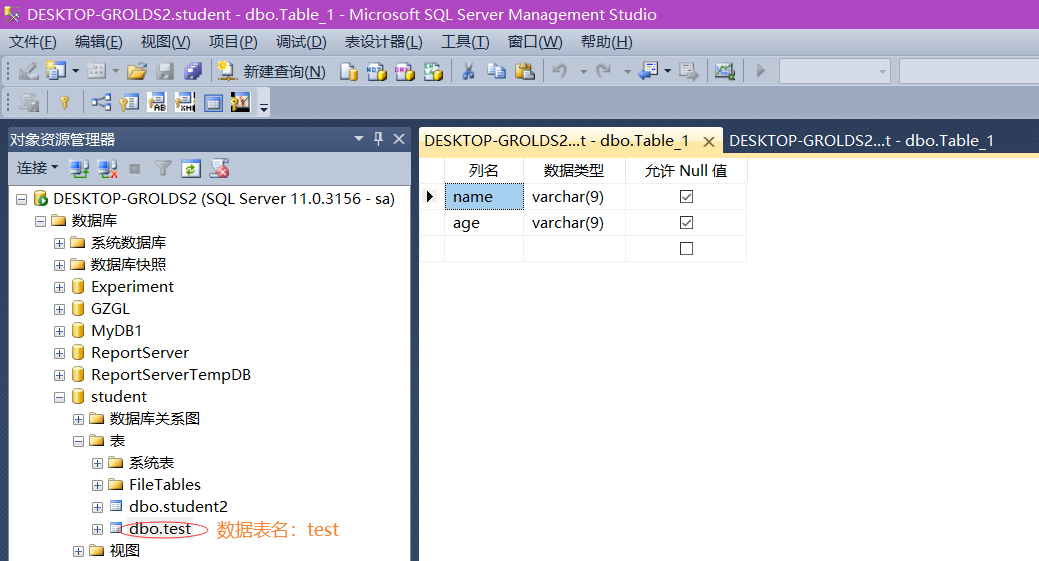
Task: Click the Save All icon
Action: coord(193,71)
